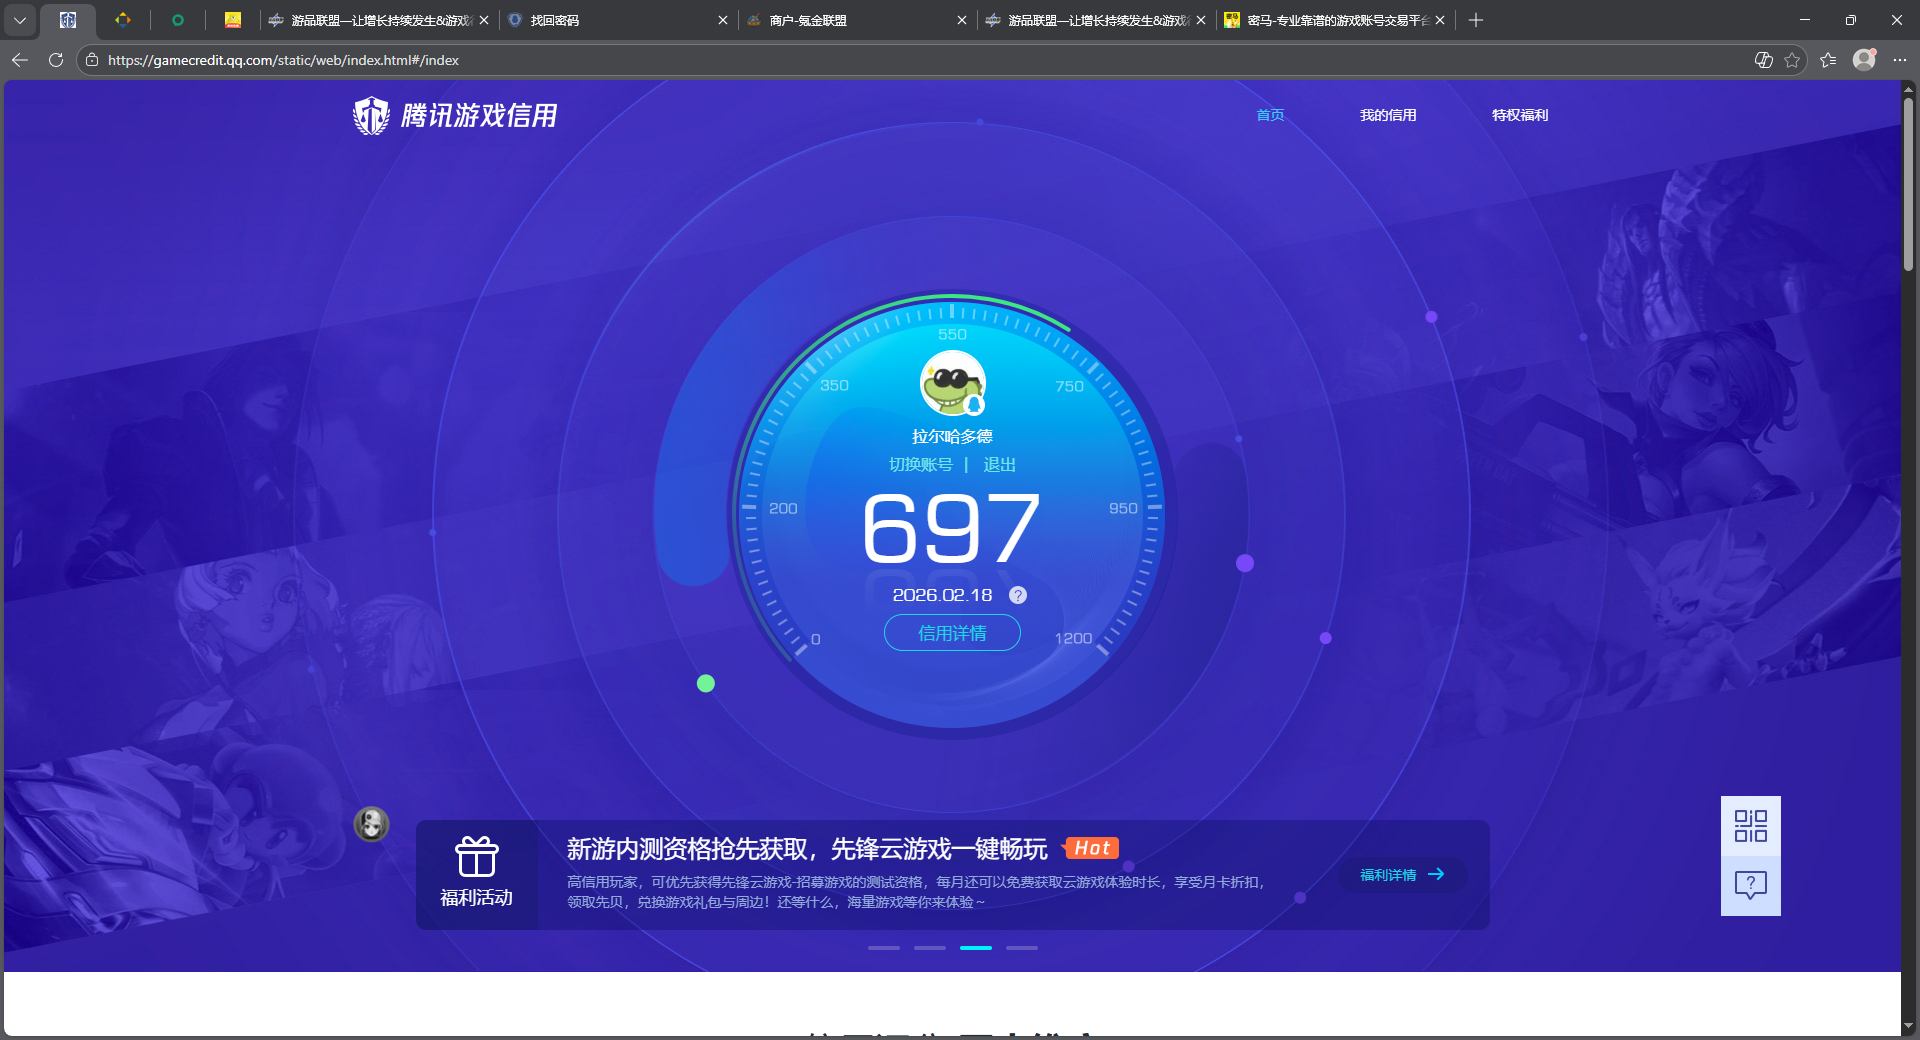Open the browser settings three-dot menu
Image resolution: width=1920 pixels, height=1040 pixels.
[x=1901, y=60]
